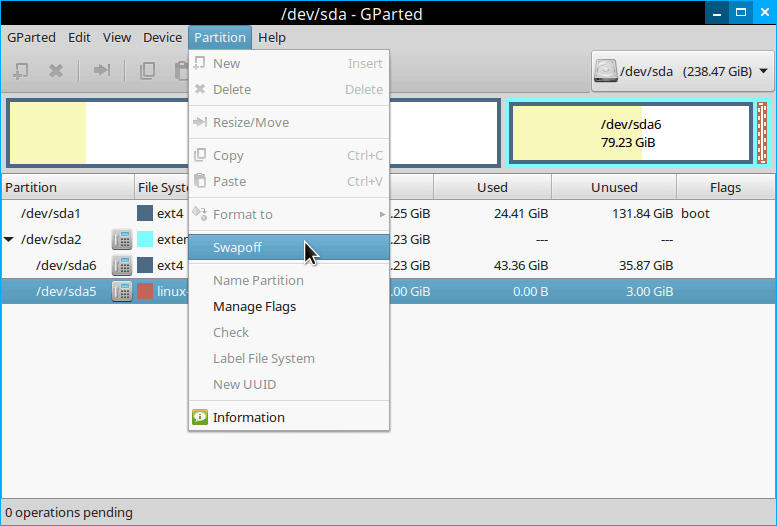Sort by the Flags column header

(x=725, y=187)
